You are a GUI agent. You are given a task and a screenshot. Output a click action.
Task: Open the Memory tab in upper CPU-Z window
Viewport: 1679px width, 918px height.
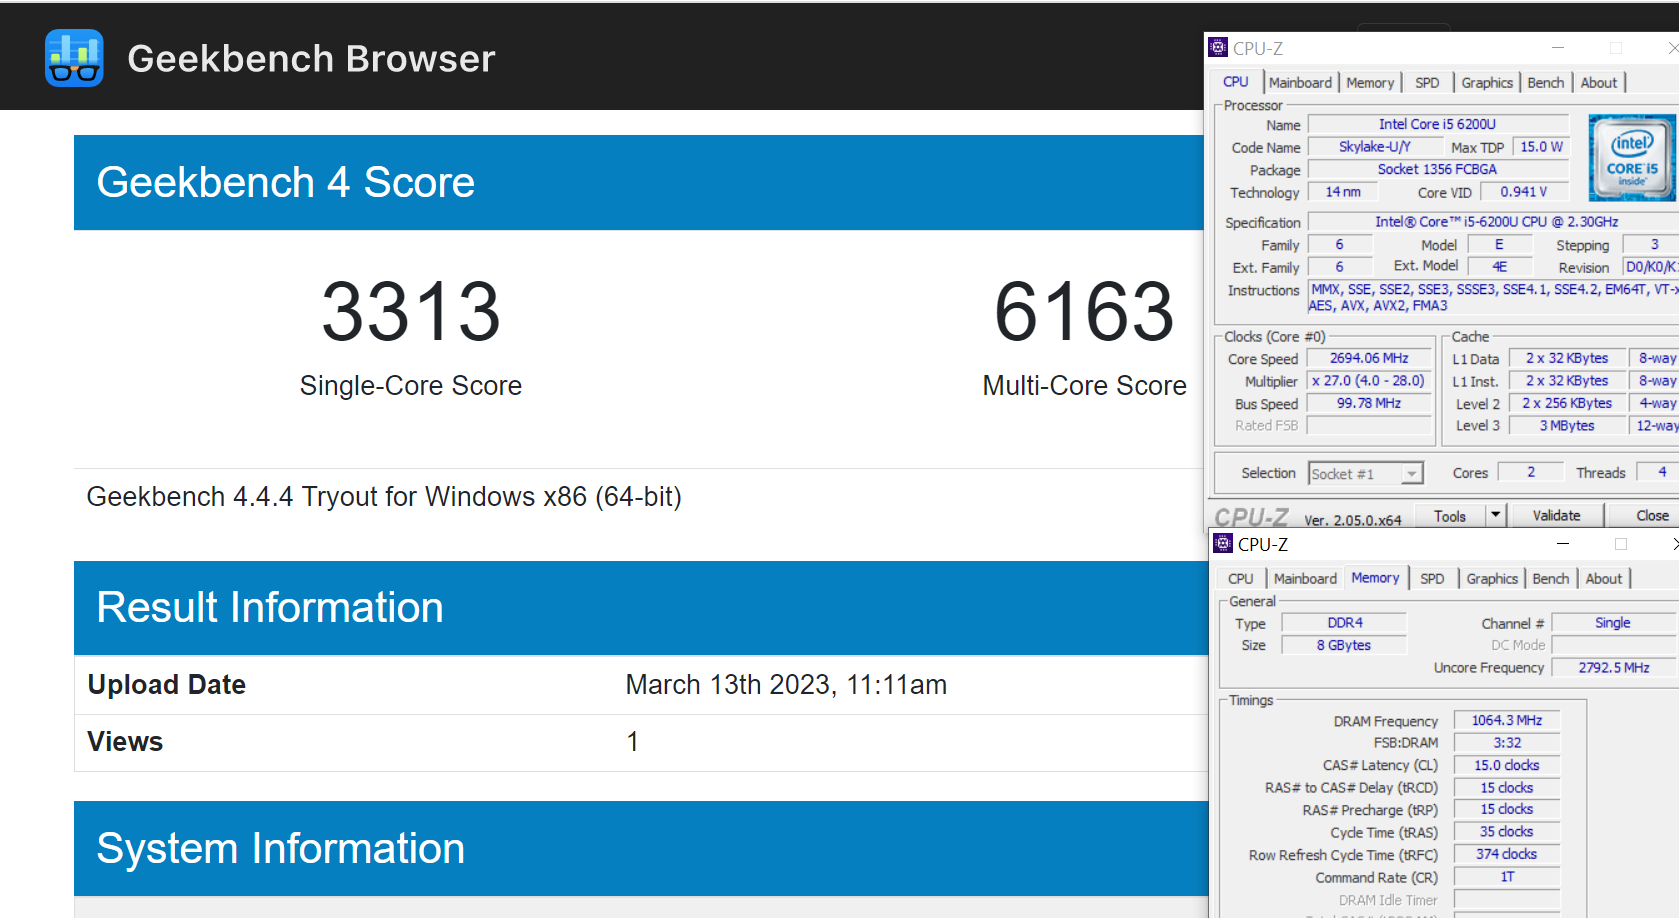coord(1370,83)
